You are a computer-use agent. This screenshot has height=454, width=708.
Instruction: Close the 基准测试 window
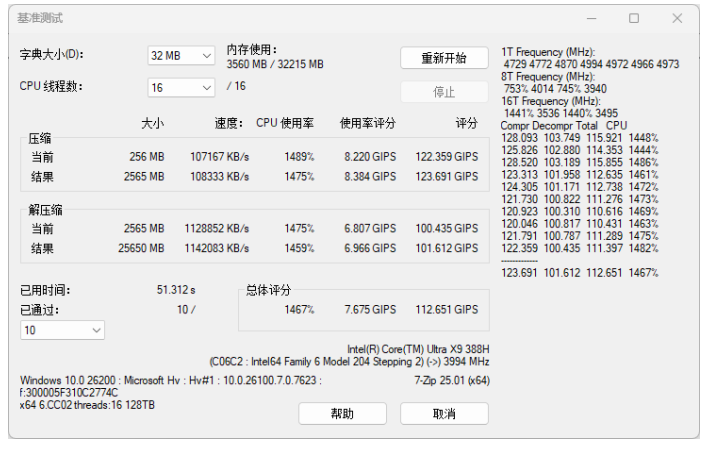678,18
